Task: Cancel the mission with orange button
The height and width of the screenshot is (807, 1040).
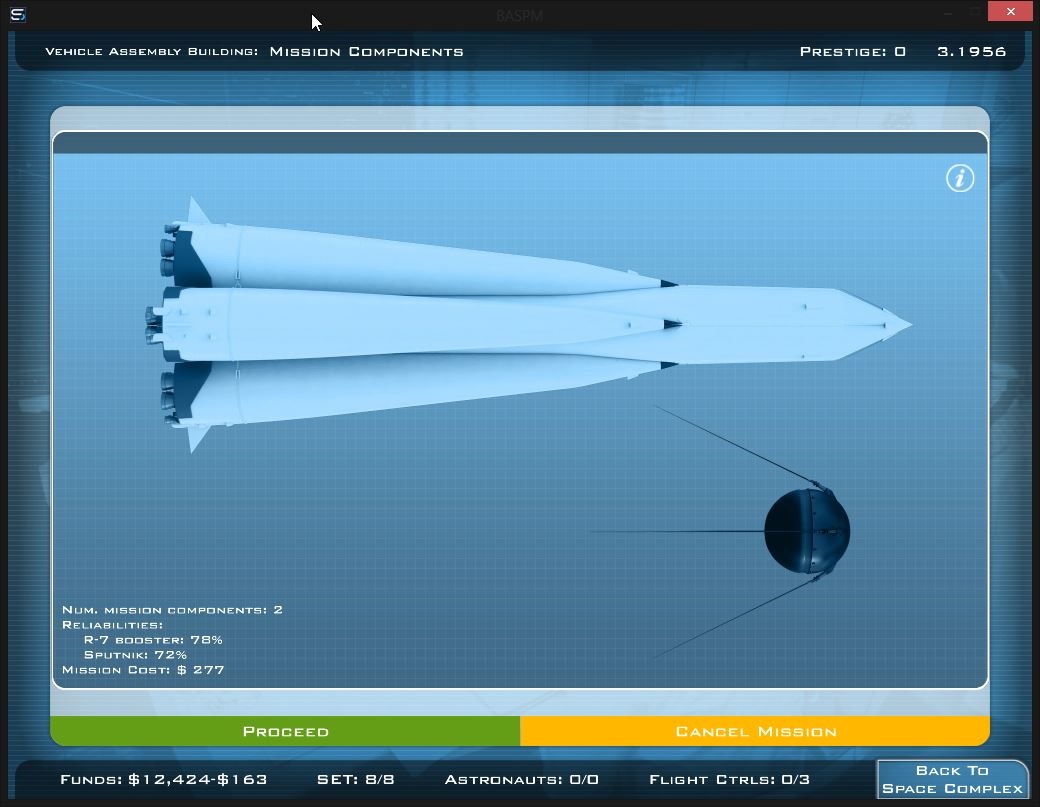Action: click(x=755, y=731)
